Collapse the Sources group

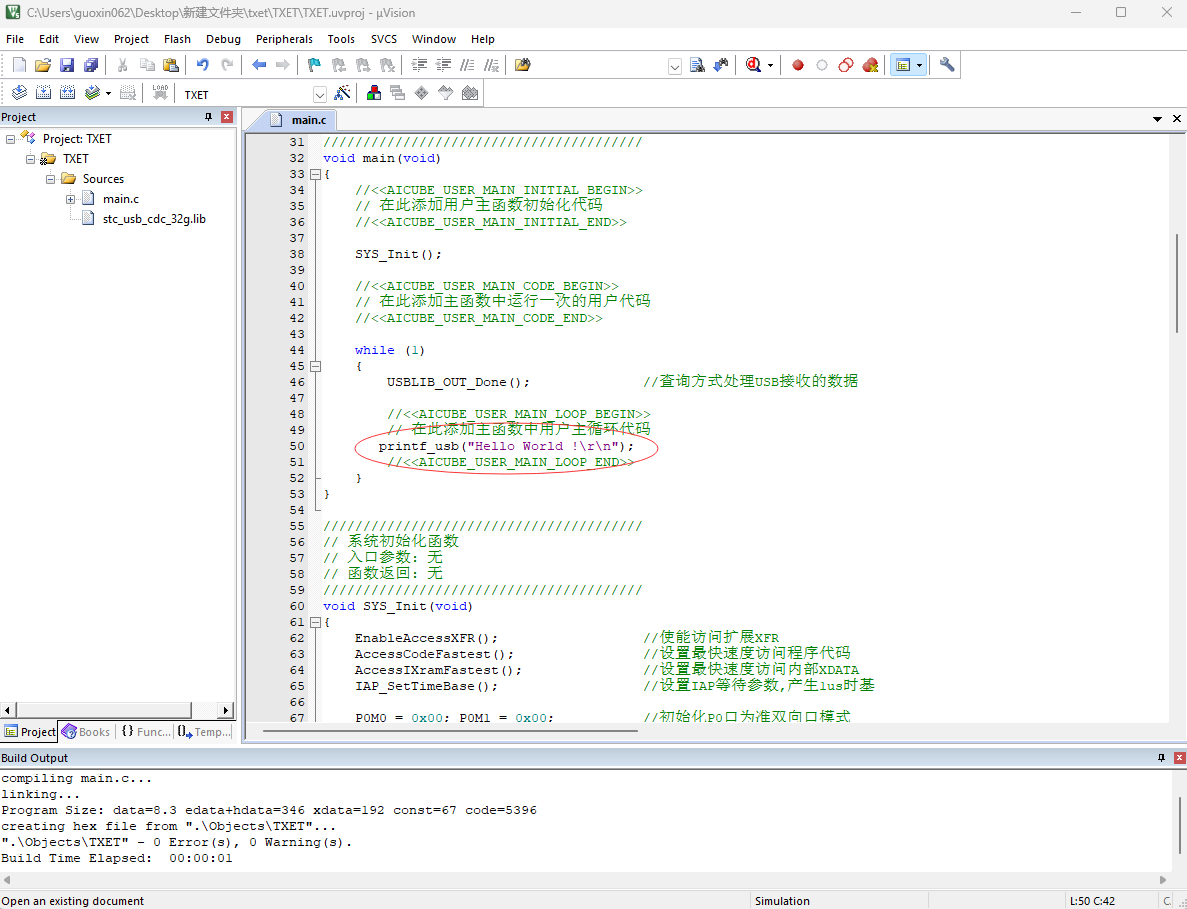point(50,179)
